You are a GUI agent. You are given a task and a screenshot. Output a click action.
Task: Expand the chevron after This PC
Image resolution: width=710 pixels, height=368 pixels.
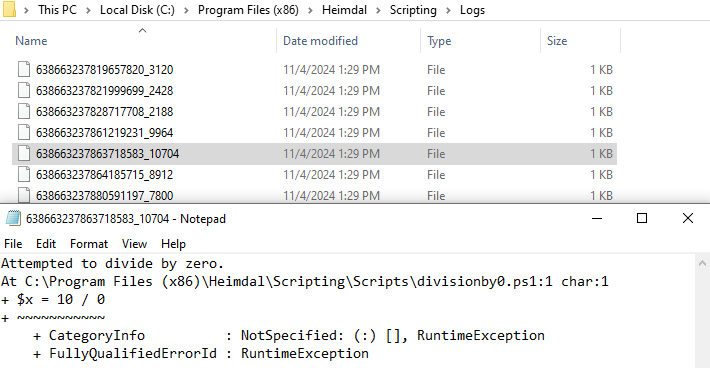pos(89,10)
